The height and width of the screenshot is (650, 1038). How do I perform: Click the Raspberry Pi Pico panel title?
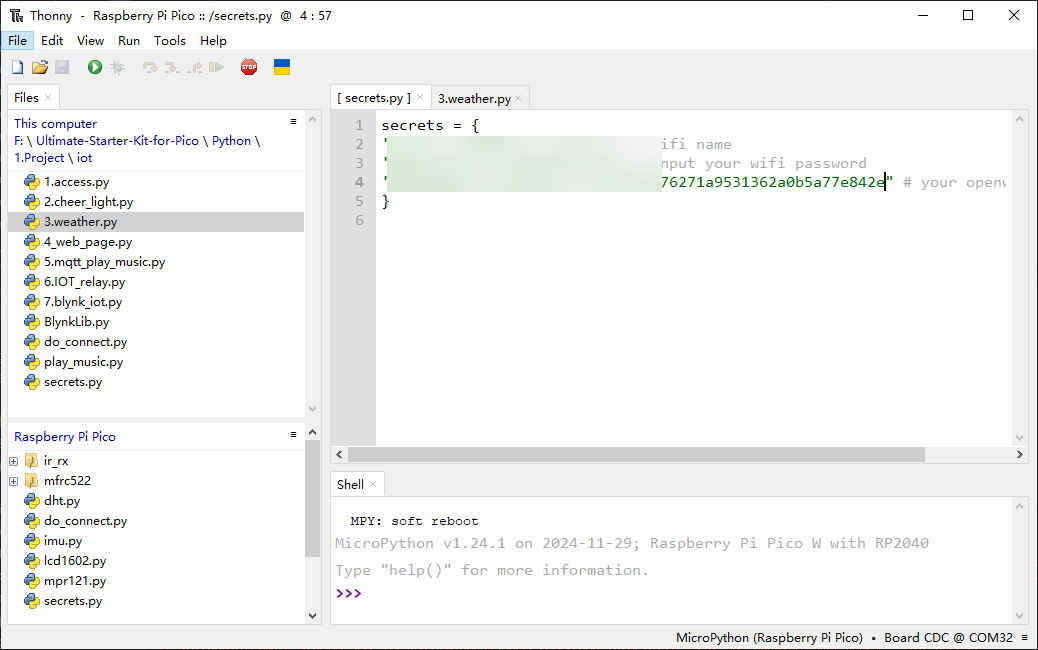[x=65, y=437]
